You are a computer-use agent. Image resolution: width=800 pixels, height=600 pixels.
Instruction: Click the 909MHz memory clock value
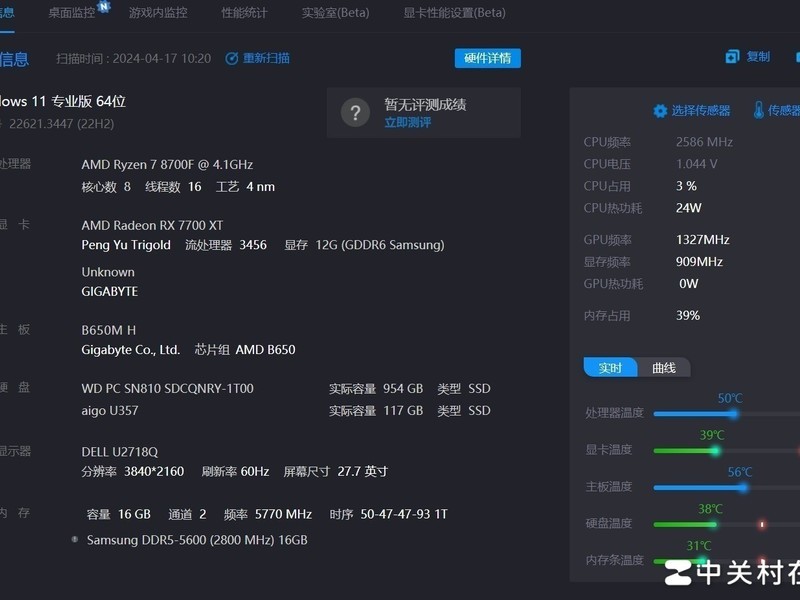pyautogui.click(x=699, y=262)
